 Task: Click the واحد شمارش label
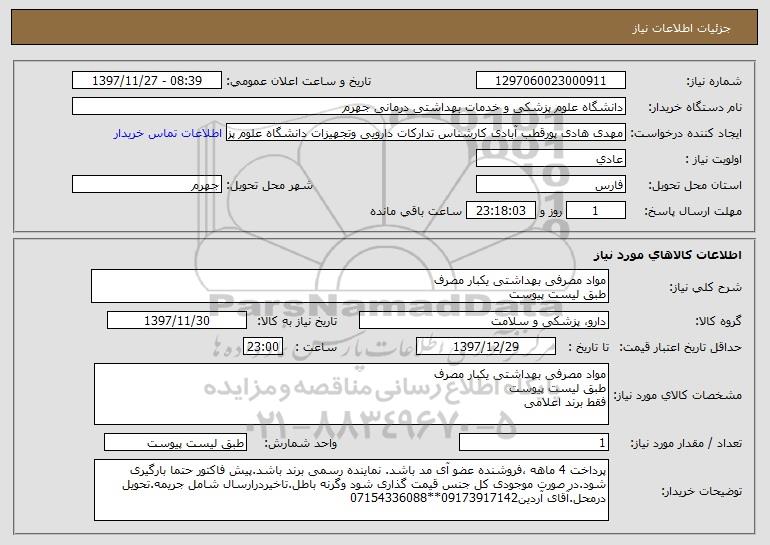pos(301,443)
